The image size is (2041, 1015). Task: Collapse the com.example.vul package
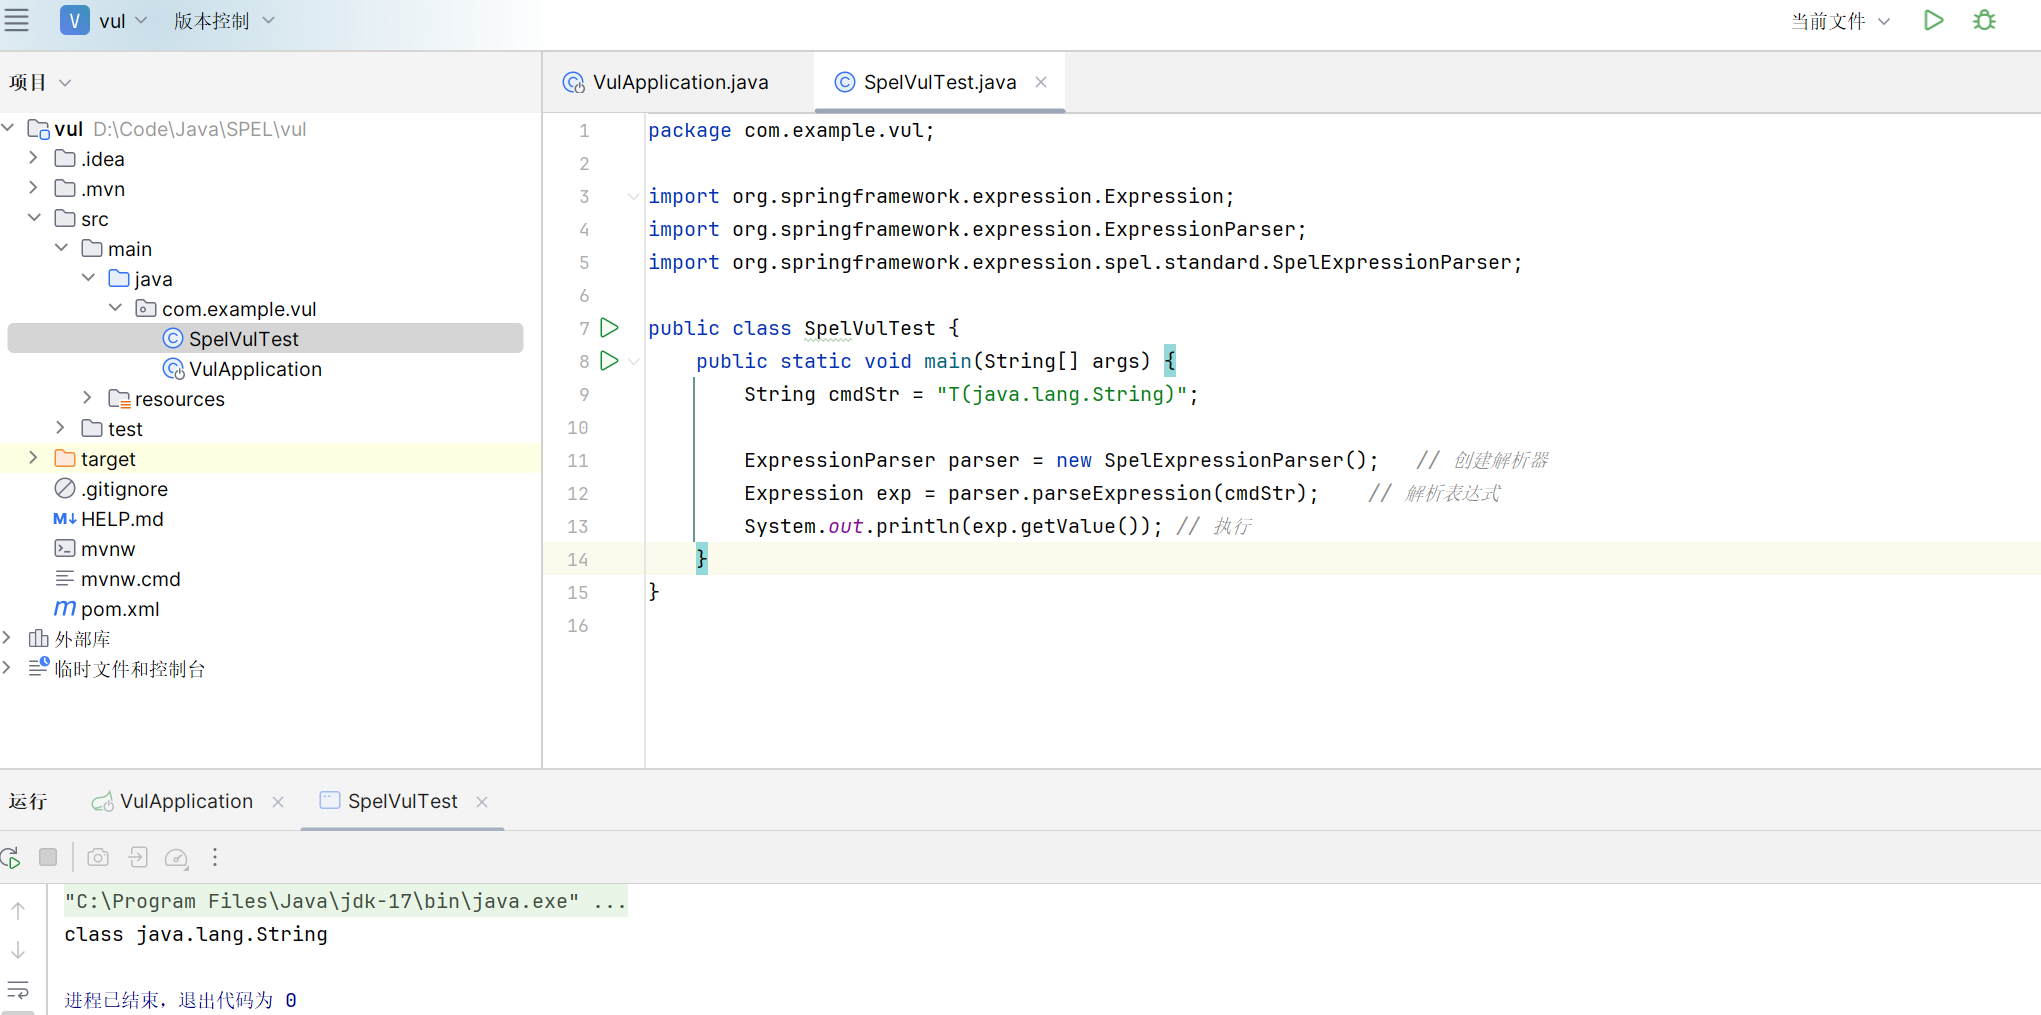coord(115,308)
